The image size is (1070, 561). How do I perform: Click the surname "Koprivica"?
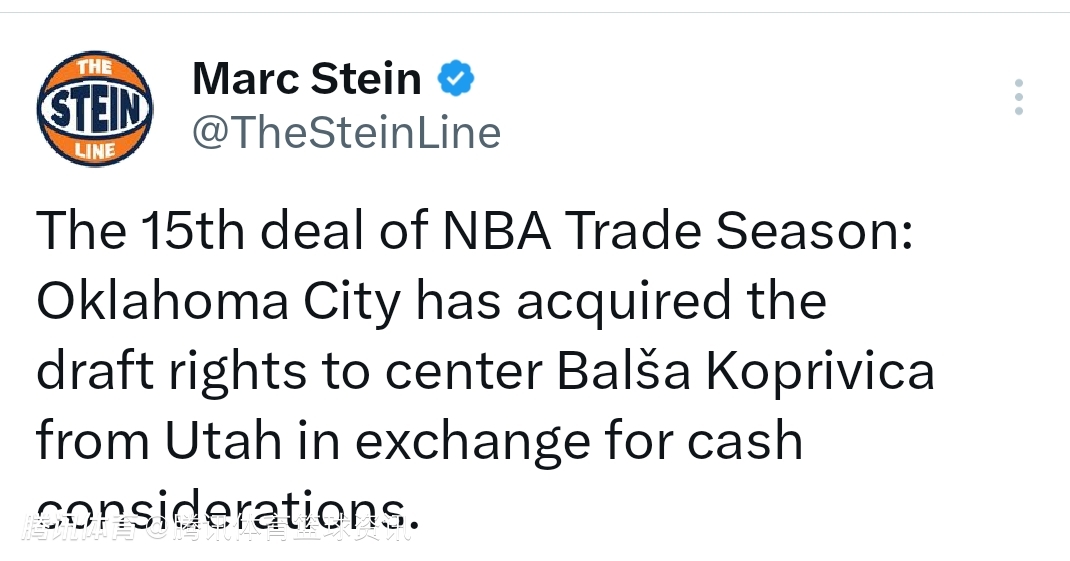coord(820,372)
